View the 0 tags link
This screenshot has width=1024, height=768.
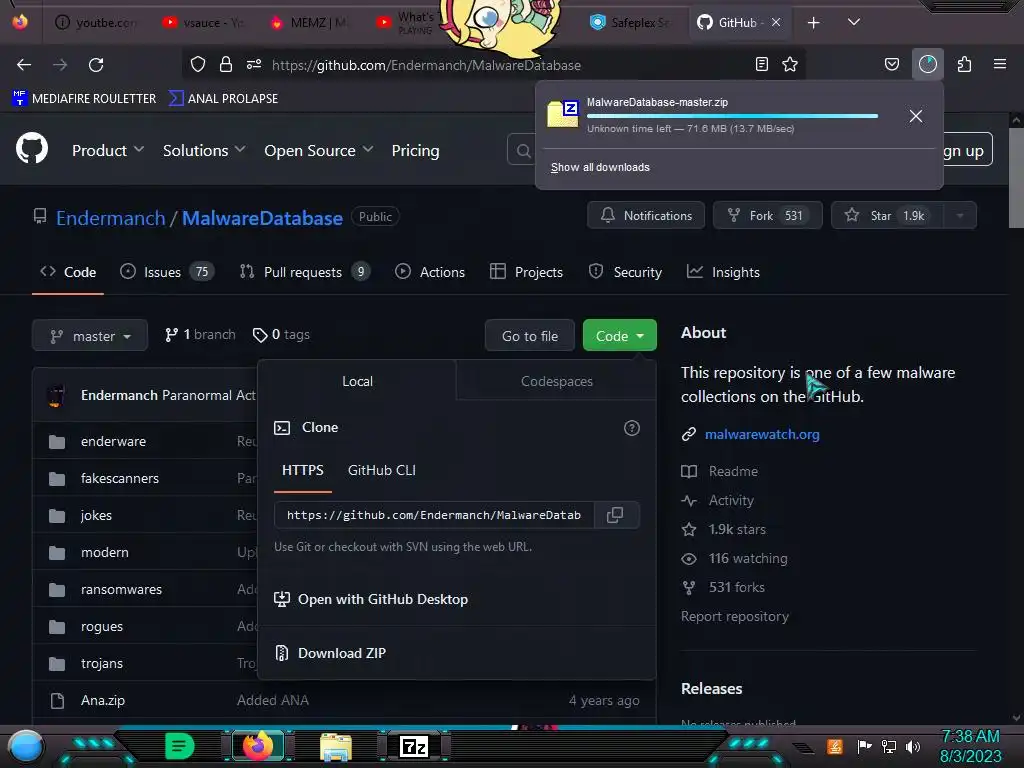point(281,334)
